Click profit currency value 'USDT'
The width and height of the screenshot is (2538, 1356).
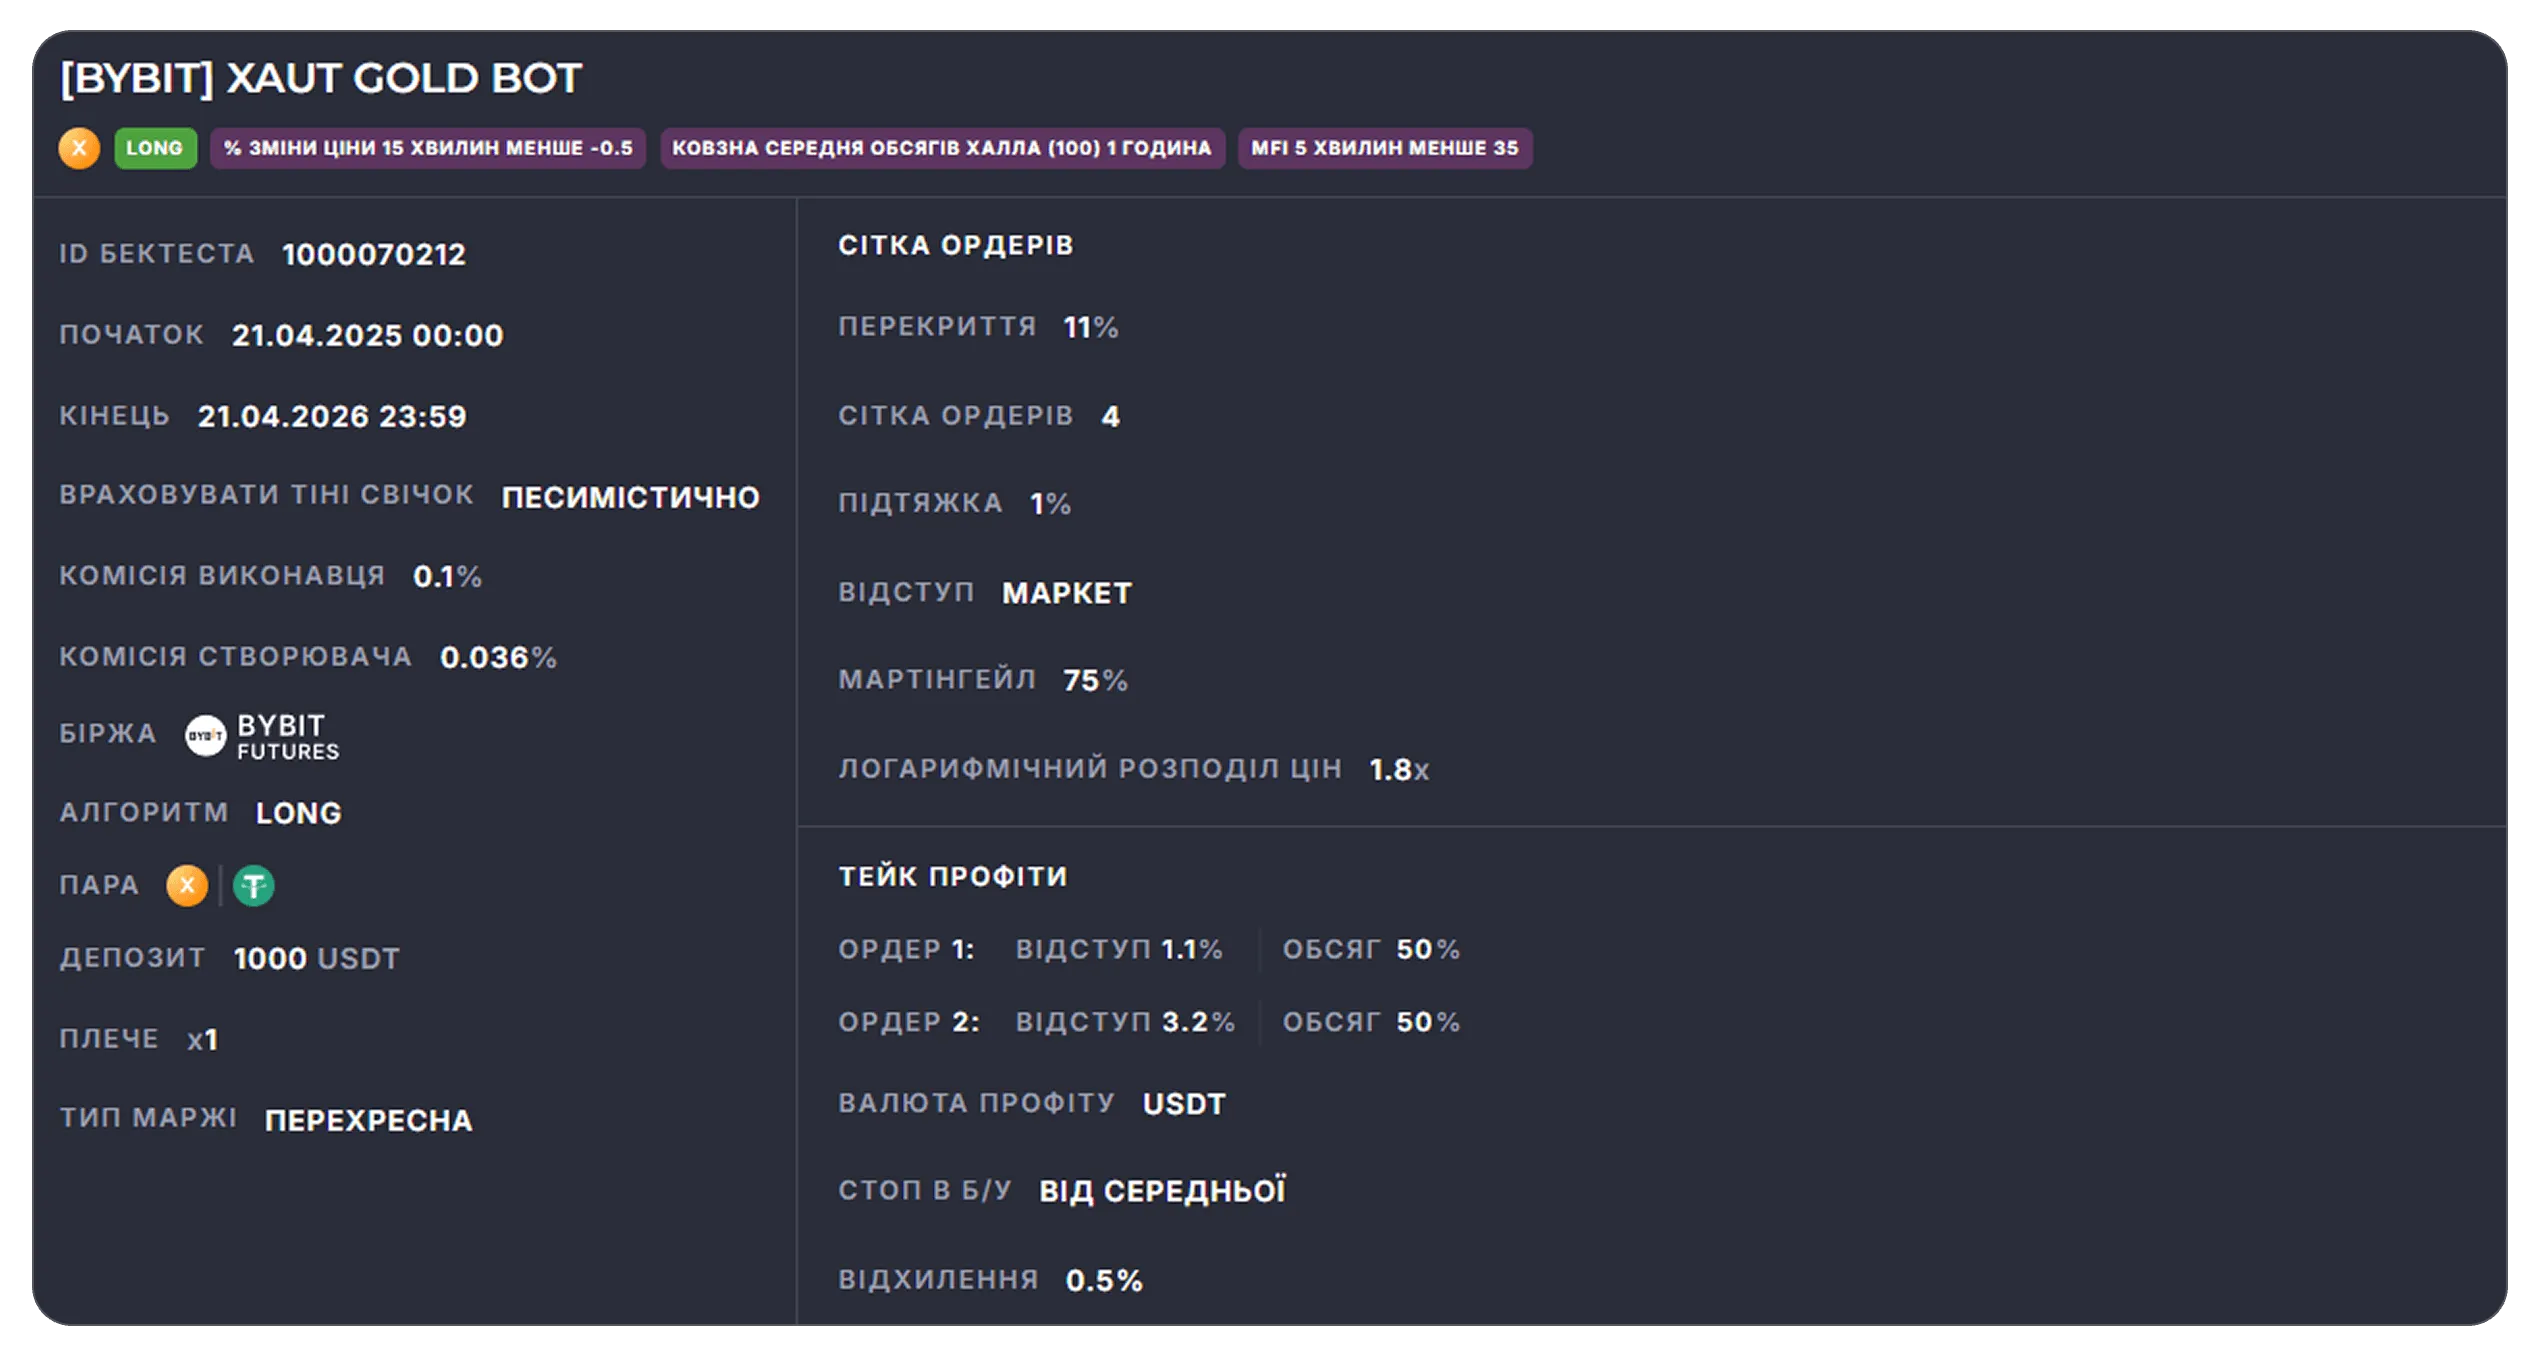click(x=1184, y=1105)
